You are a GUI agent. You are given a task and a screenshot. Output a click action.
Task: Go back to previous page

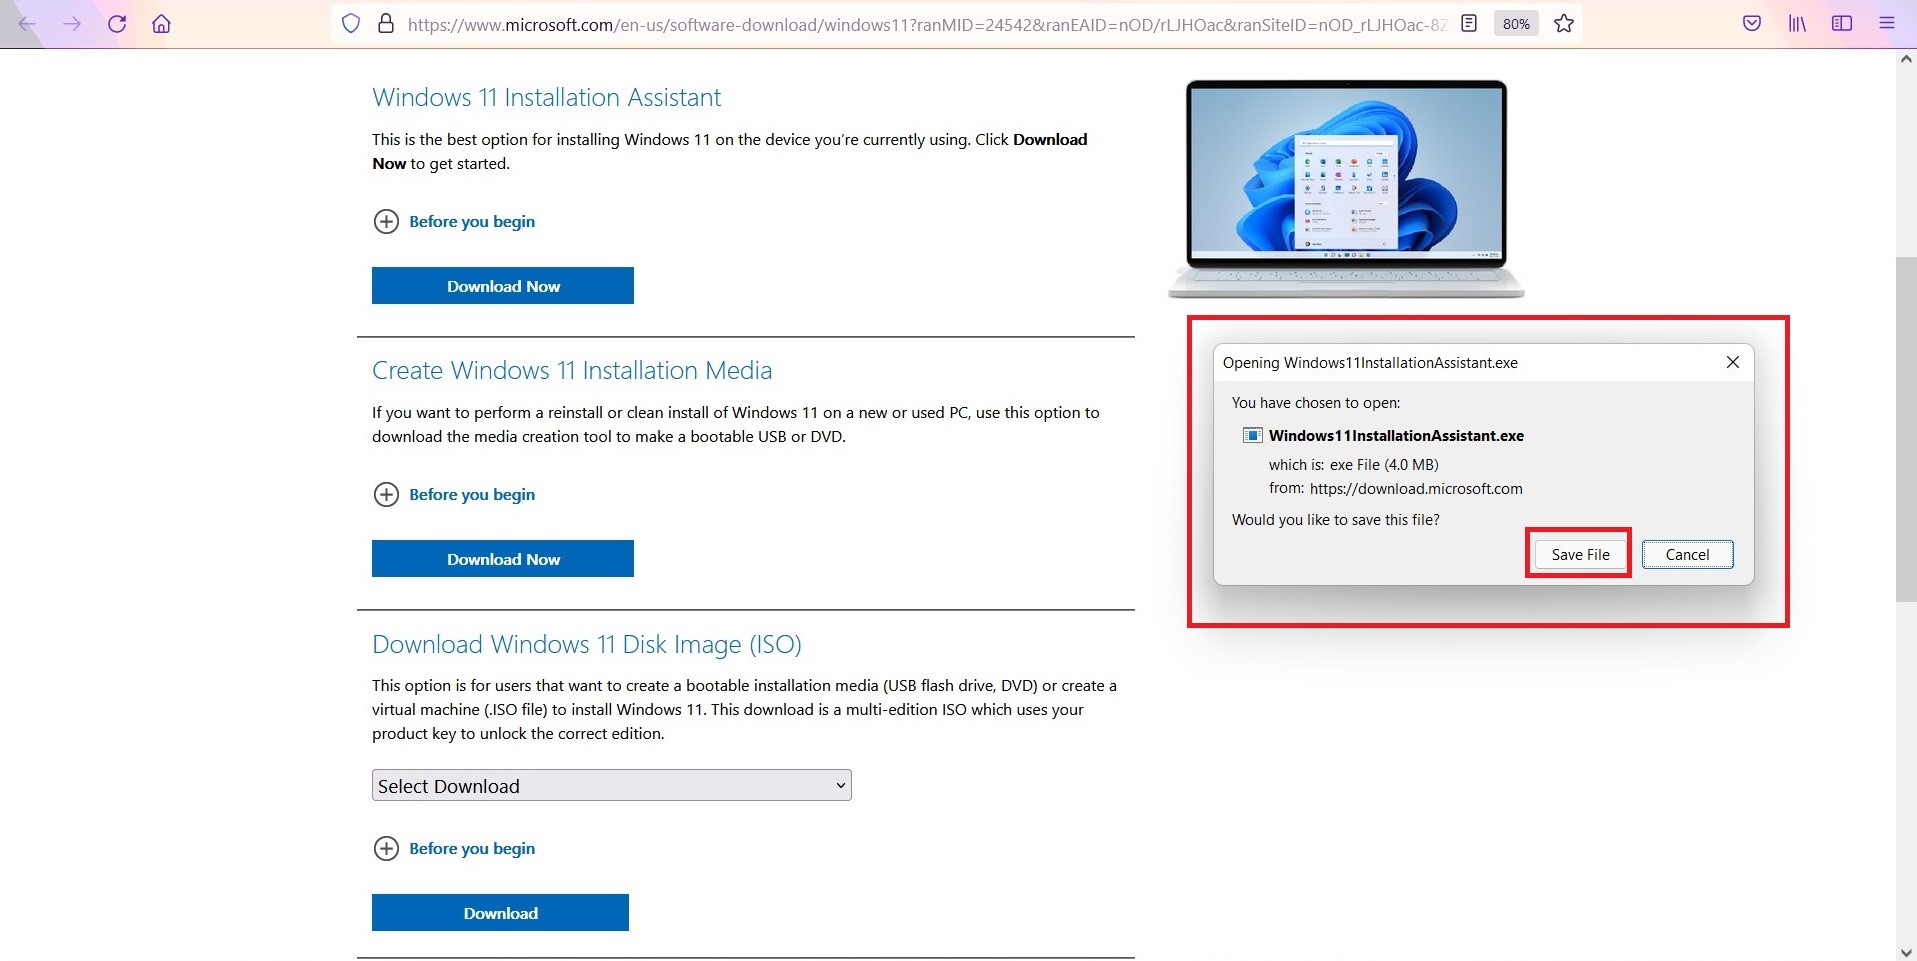pos(27,24)
